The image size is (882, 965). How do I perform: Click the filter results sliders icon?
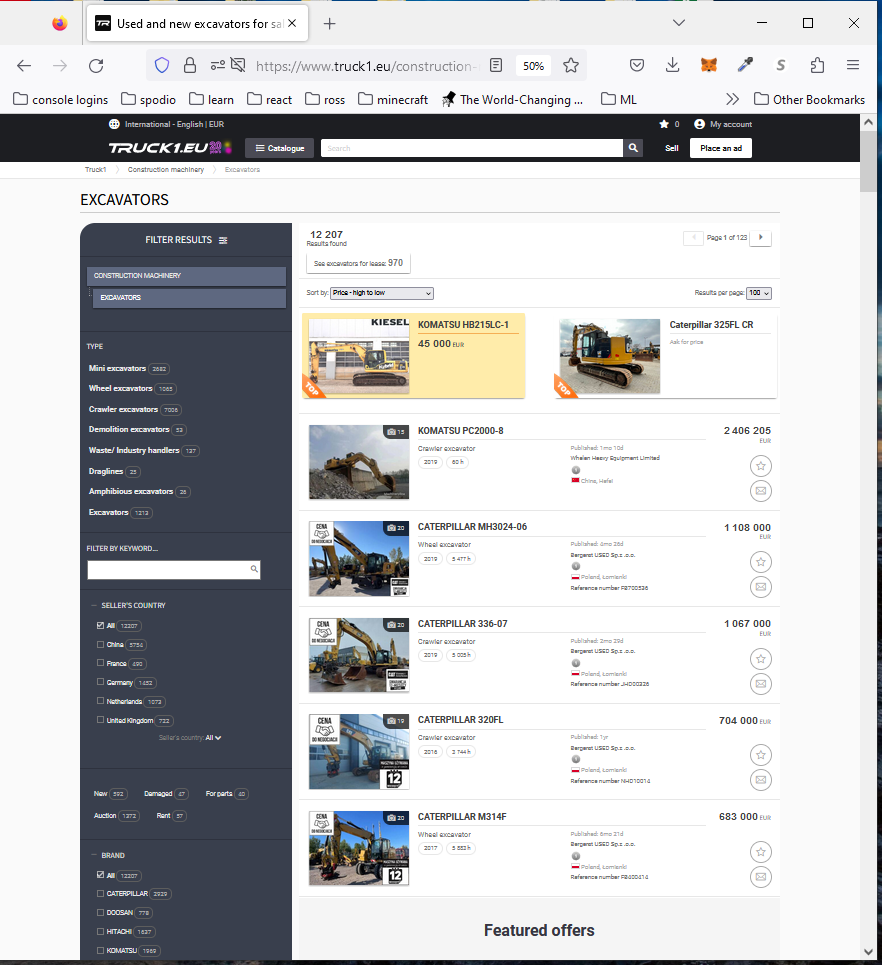(223, 240)
